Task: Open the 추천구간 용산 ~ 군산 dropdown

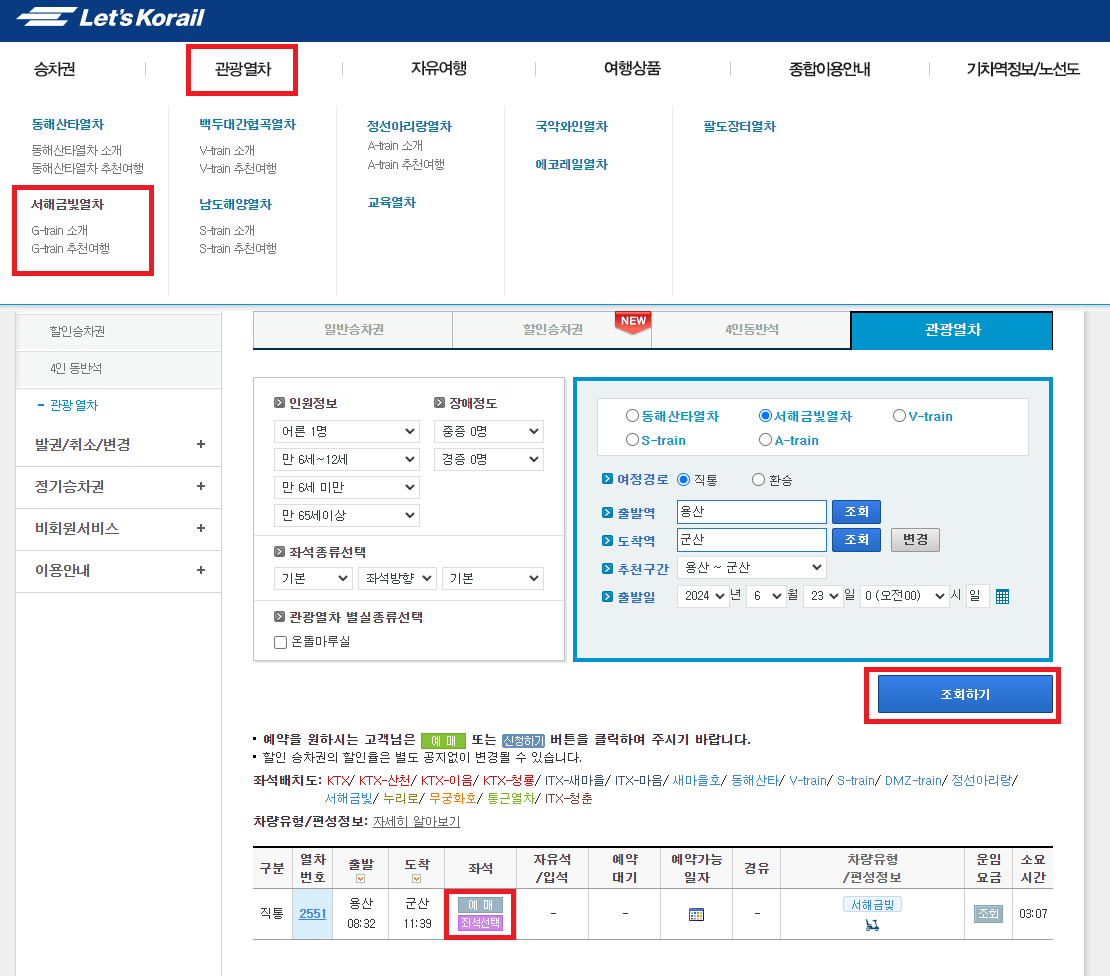Action: click(x=752, y=568)
